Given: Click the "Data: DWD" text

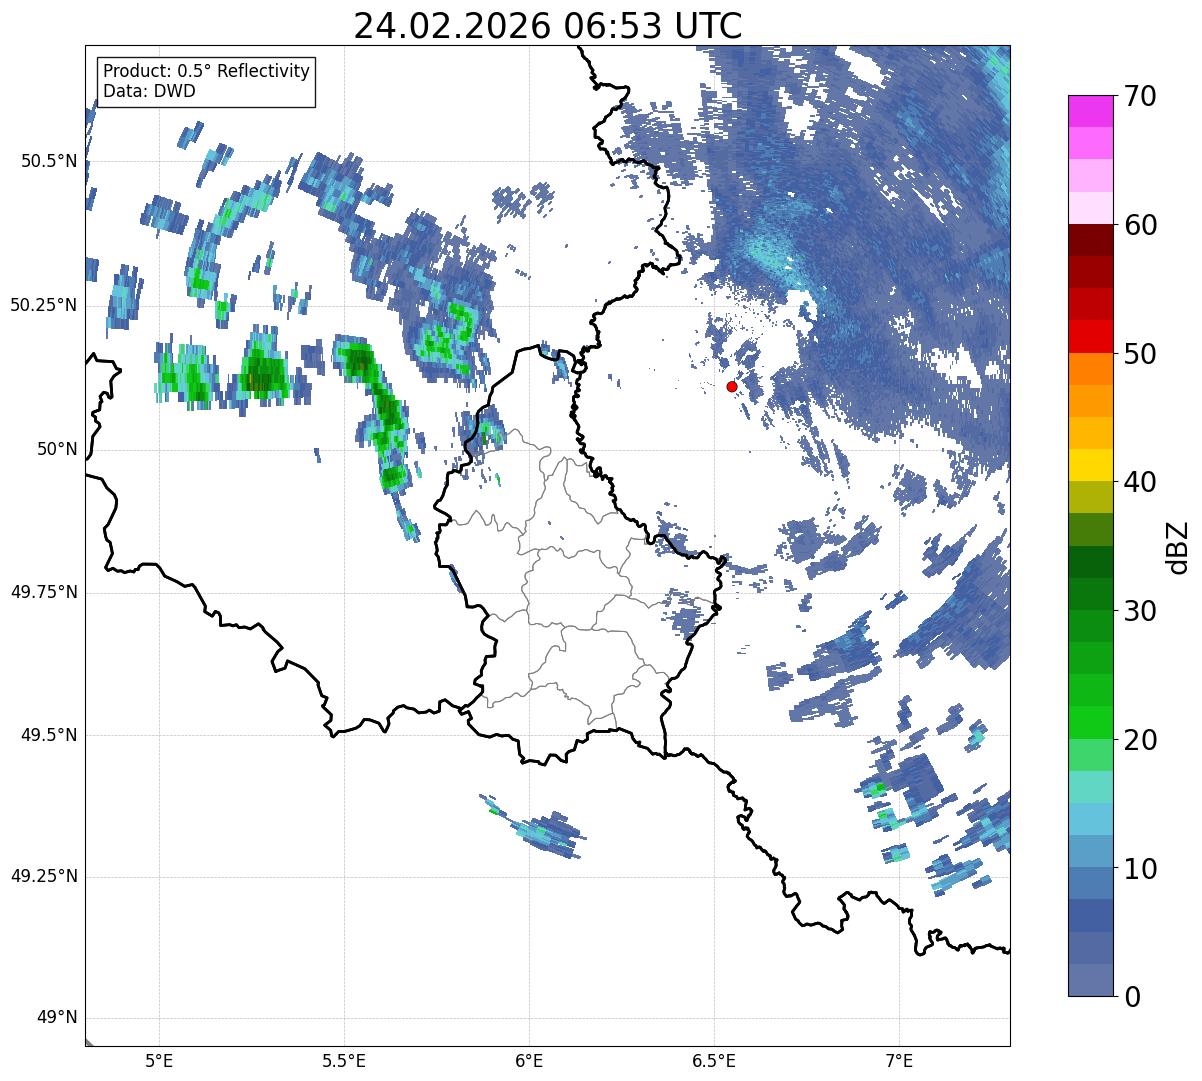Looking at the screenshot, I should (x=150, y=91).
